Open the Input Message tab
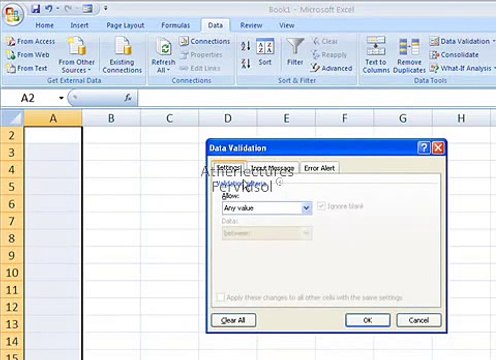Image resolution: width=496 pixels, height=360 pixels. click(273, 168)
